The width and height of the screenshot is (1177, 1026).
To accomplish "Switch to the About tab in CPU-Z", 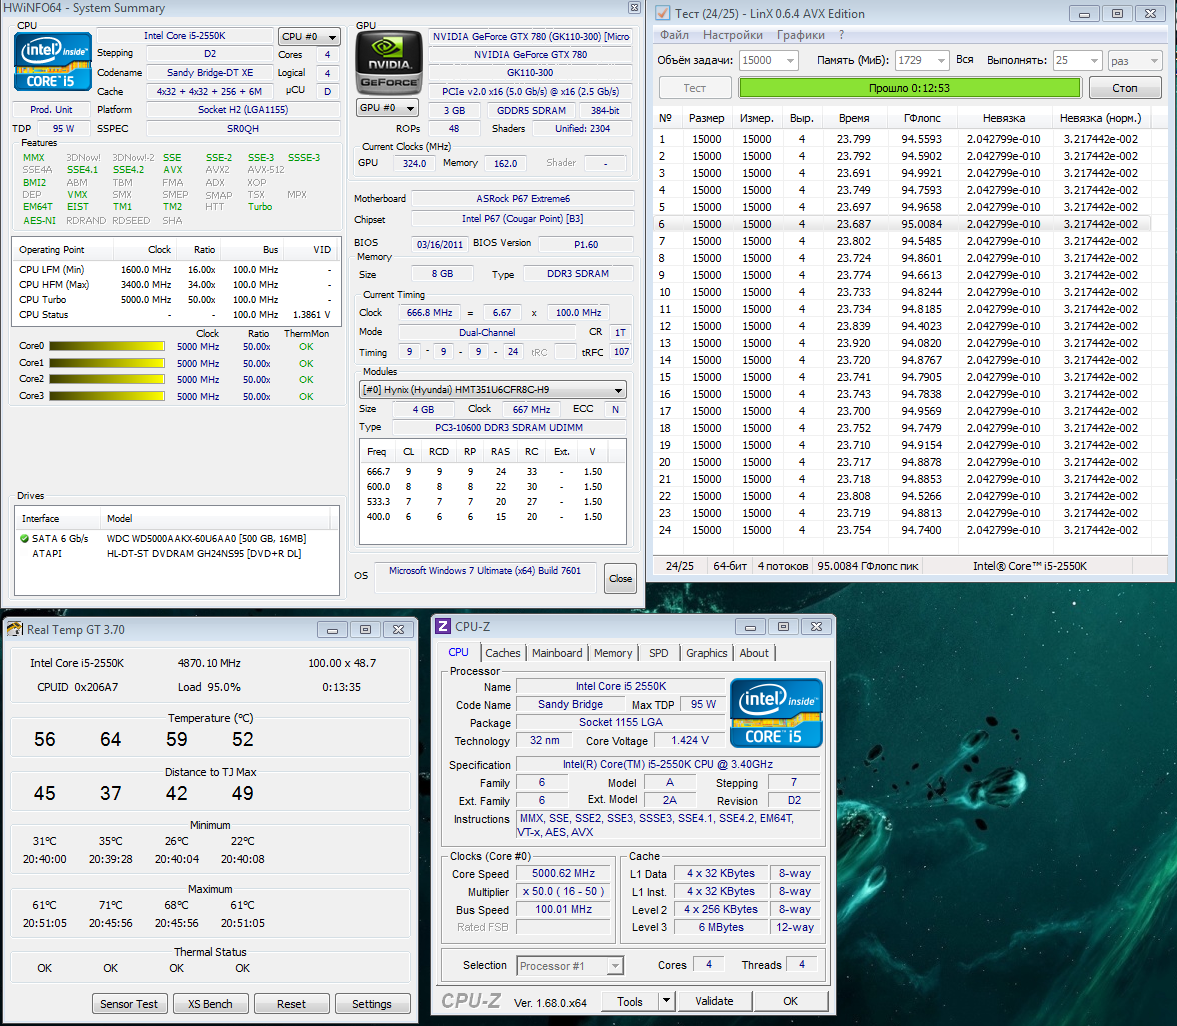I will [x=754, y=653].
